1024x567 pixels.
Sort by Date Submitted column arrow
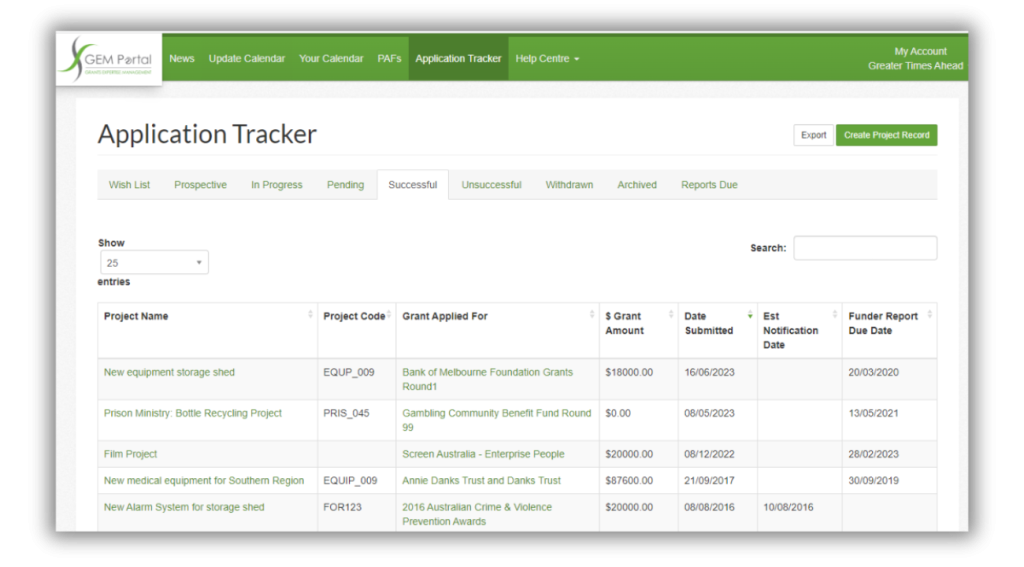tap(750, 315)
